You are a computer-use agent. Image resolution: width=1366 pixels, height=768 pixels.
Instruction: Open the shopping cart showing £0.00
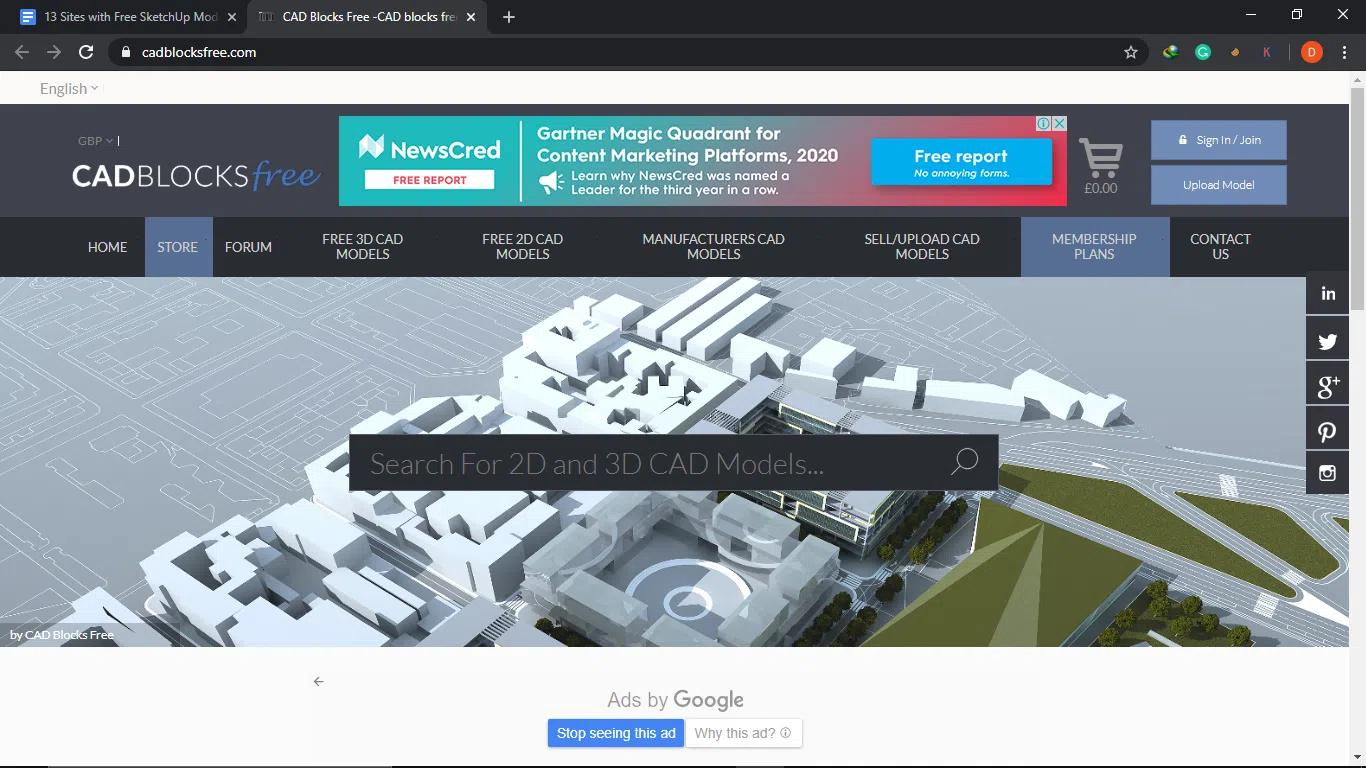(x=1101, y=160)
